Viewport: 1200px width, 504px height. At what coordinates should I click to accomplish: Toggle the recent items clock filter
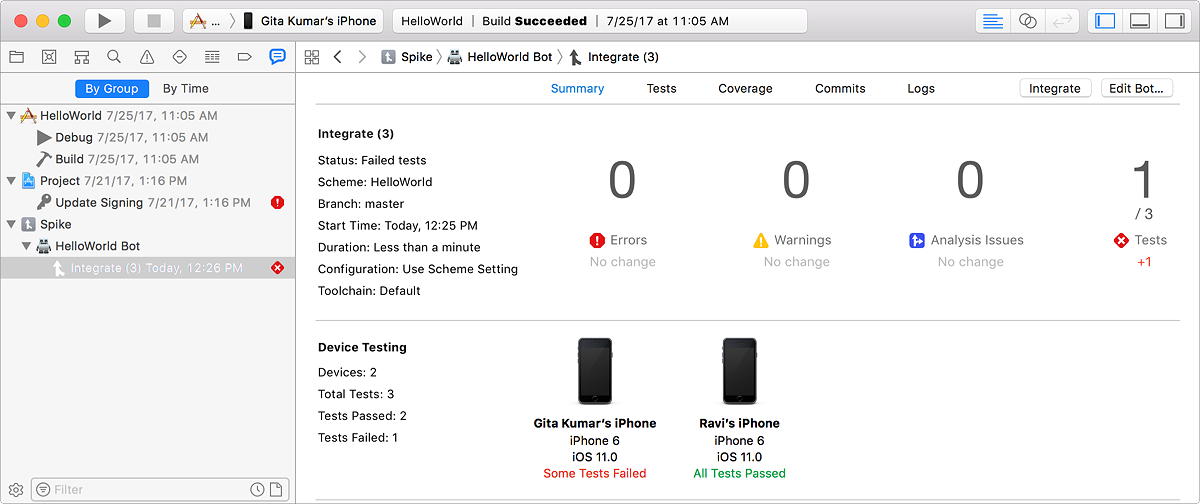(x=257, y=489)
